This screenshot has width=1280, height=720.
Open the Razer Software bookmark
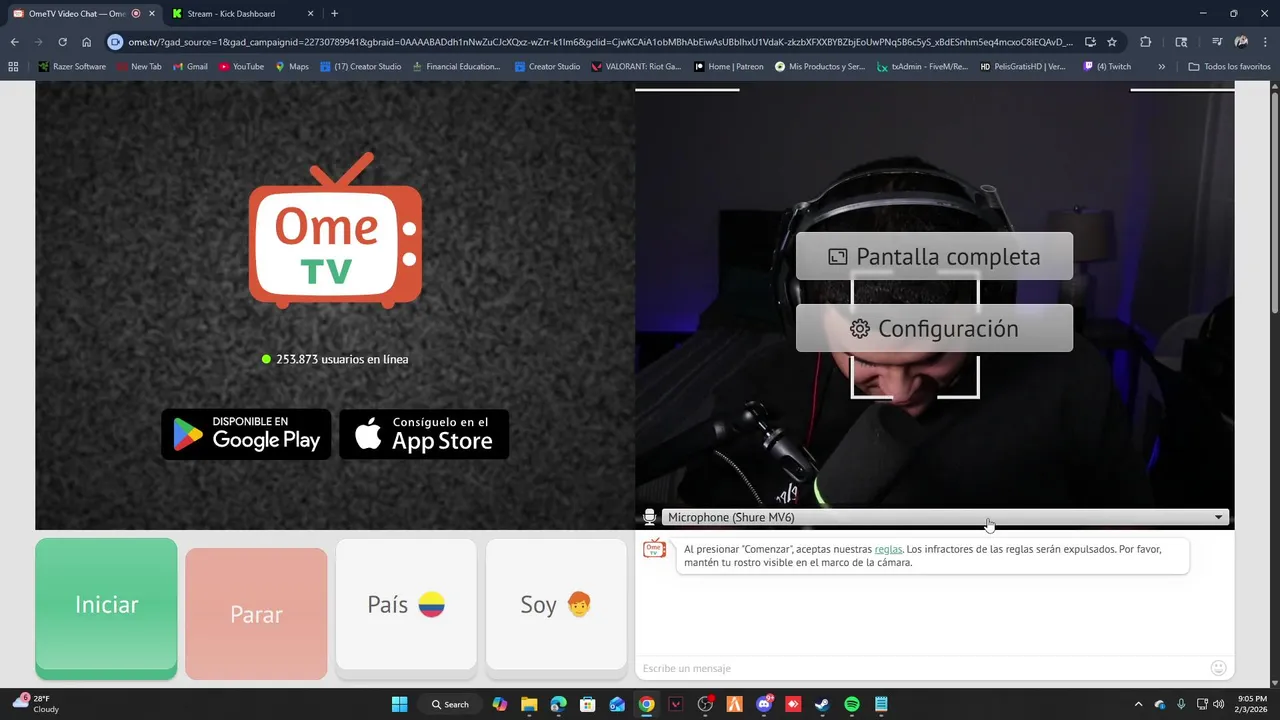coord(72,67)
